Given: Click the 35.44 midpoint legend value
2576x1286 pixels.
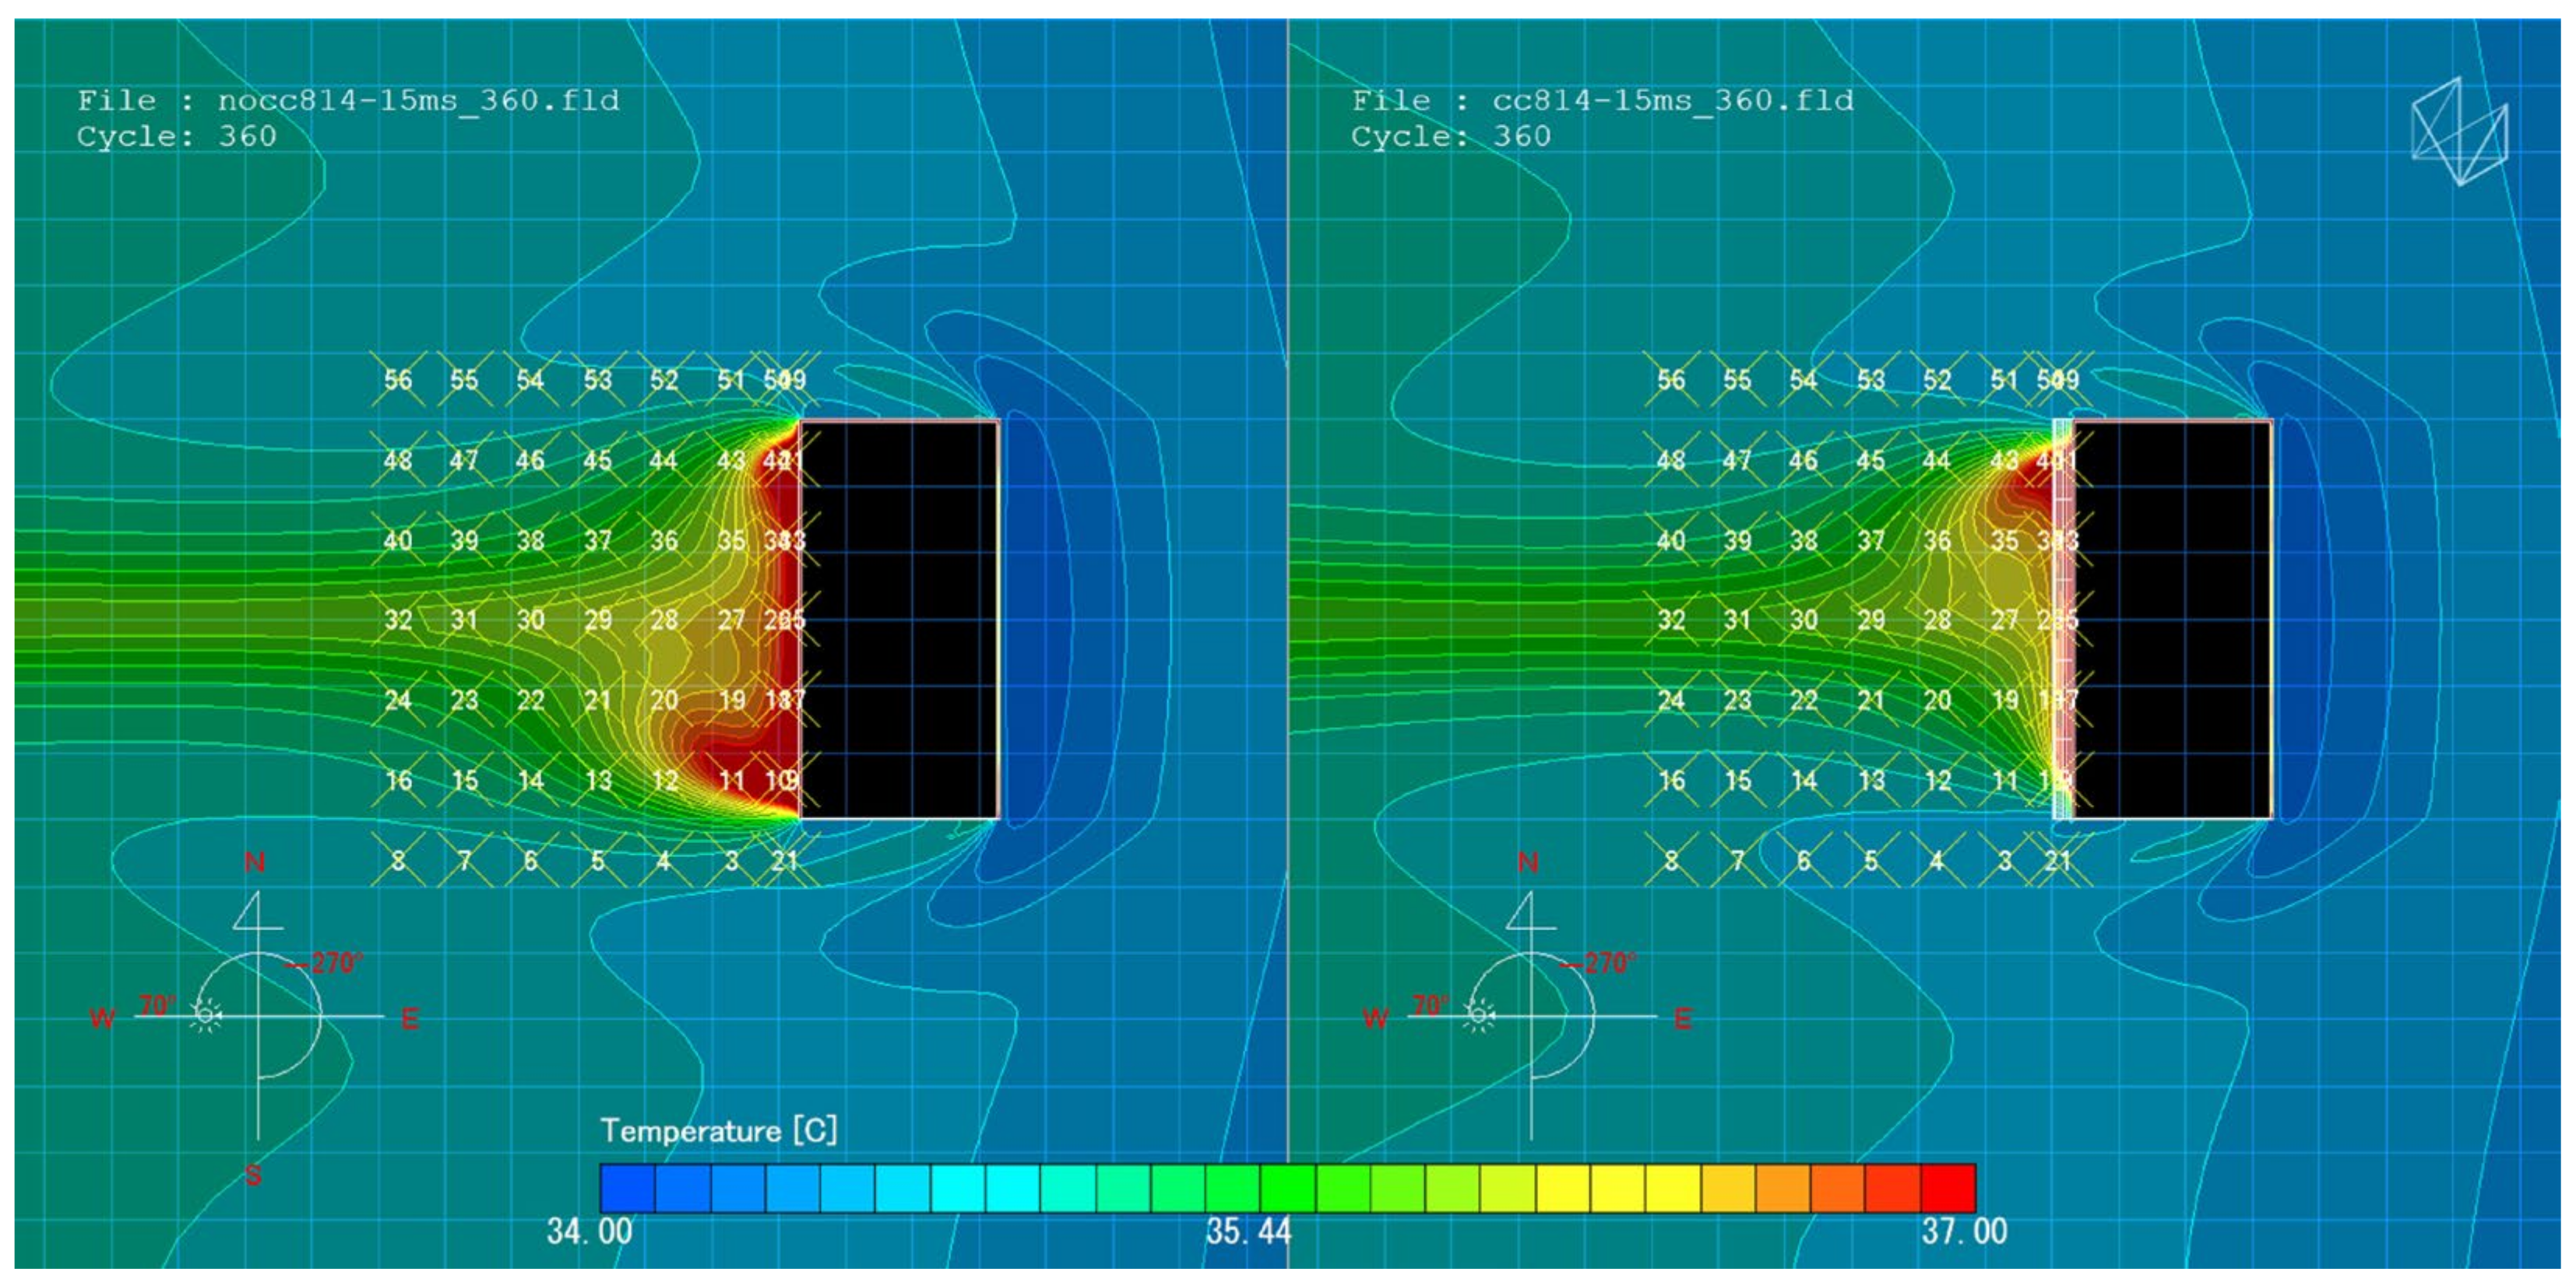Looking at the screenshot, I should click(1248, 1232).
